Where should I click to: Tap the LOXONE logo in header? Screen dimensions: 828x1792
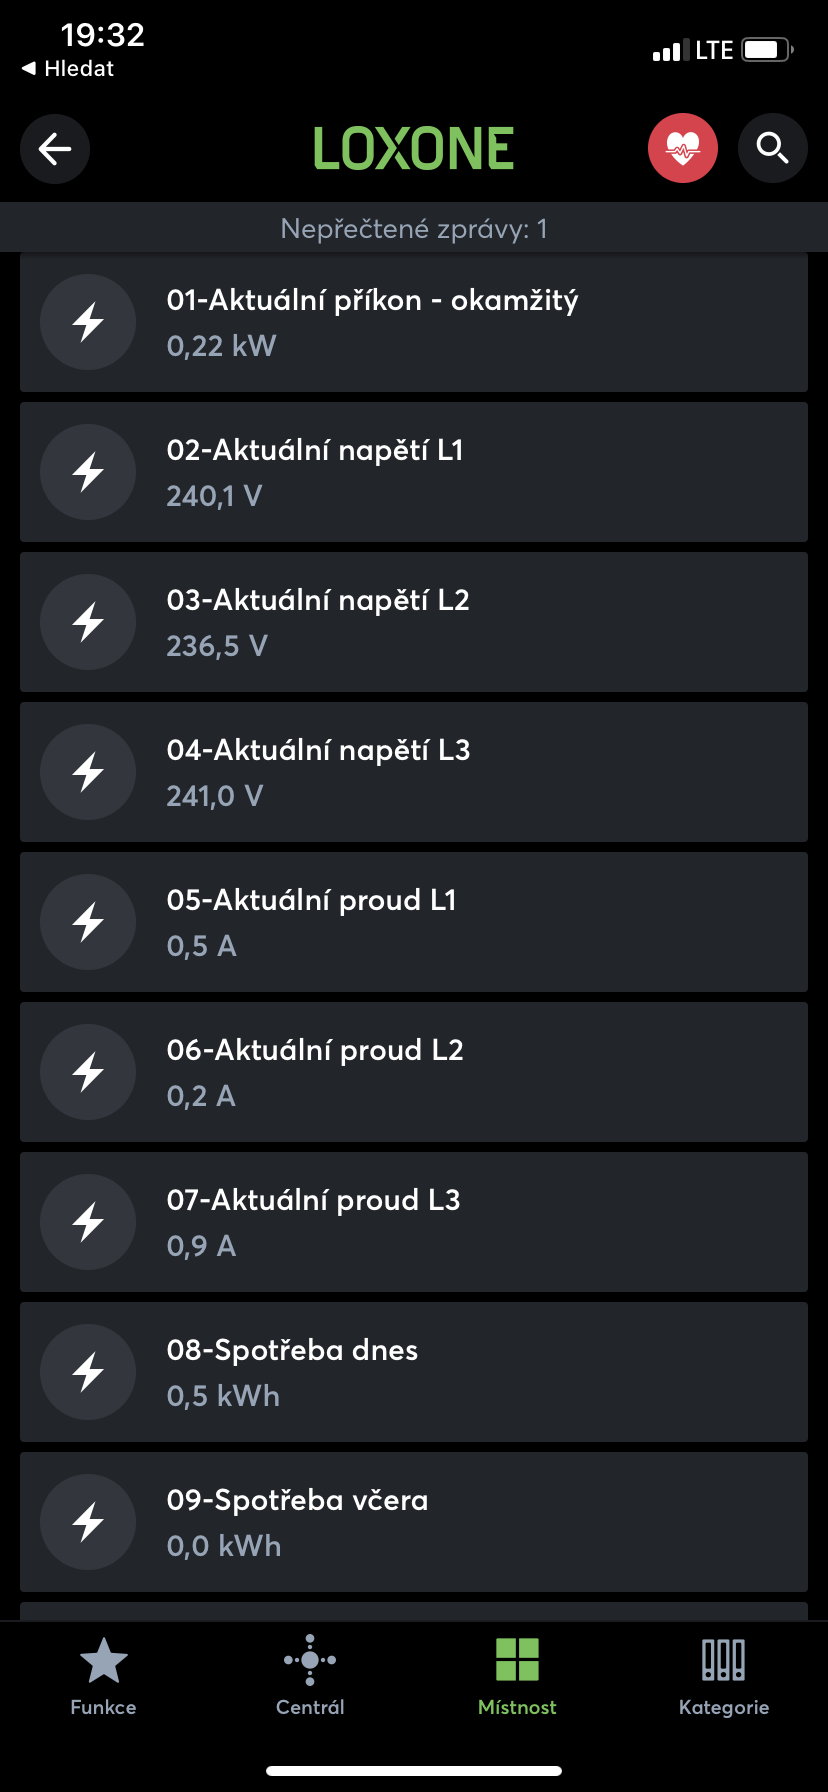(414, 149)
